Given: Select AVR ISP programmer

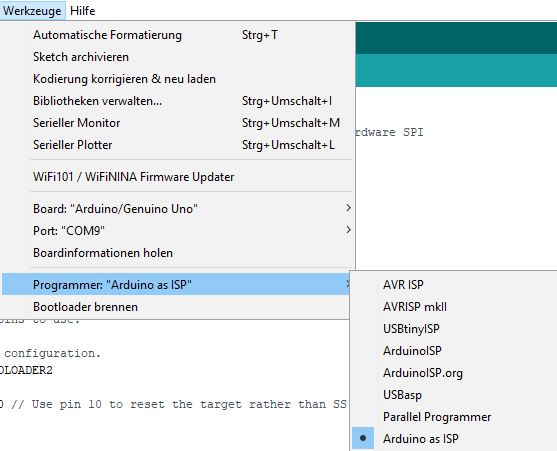Looking at the screenshot, I should click(x=454, y=285).
